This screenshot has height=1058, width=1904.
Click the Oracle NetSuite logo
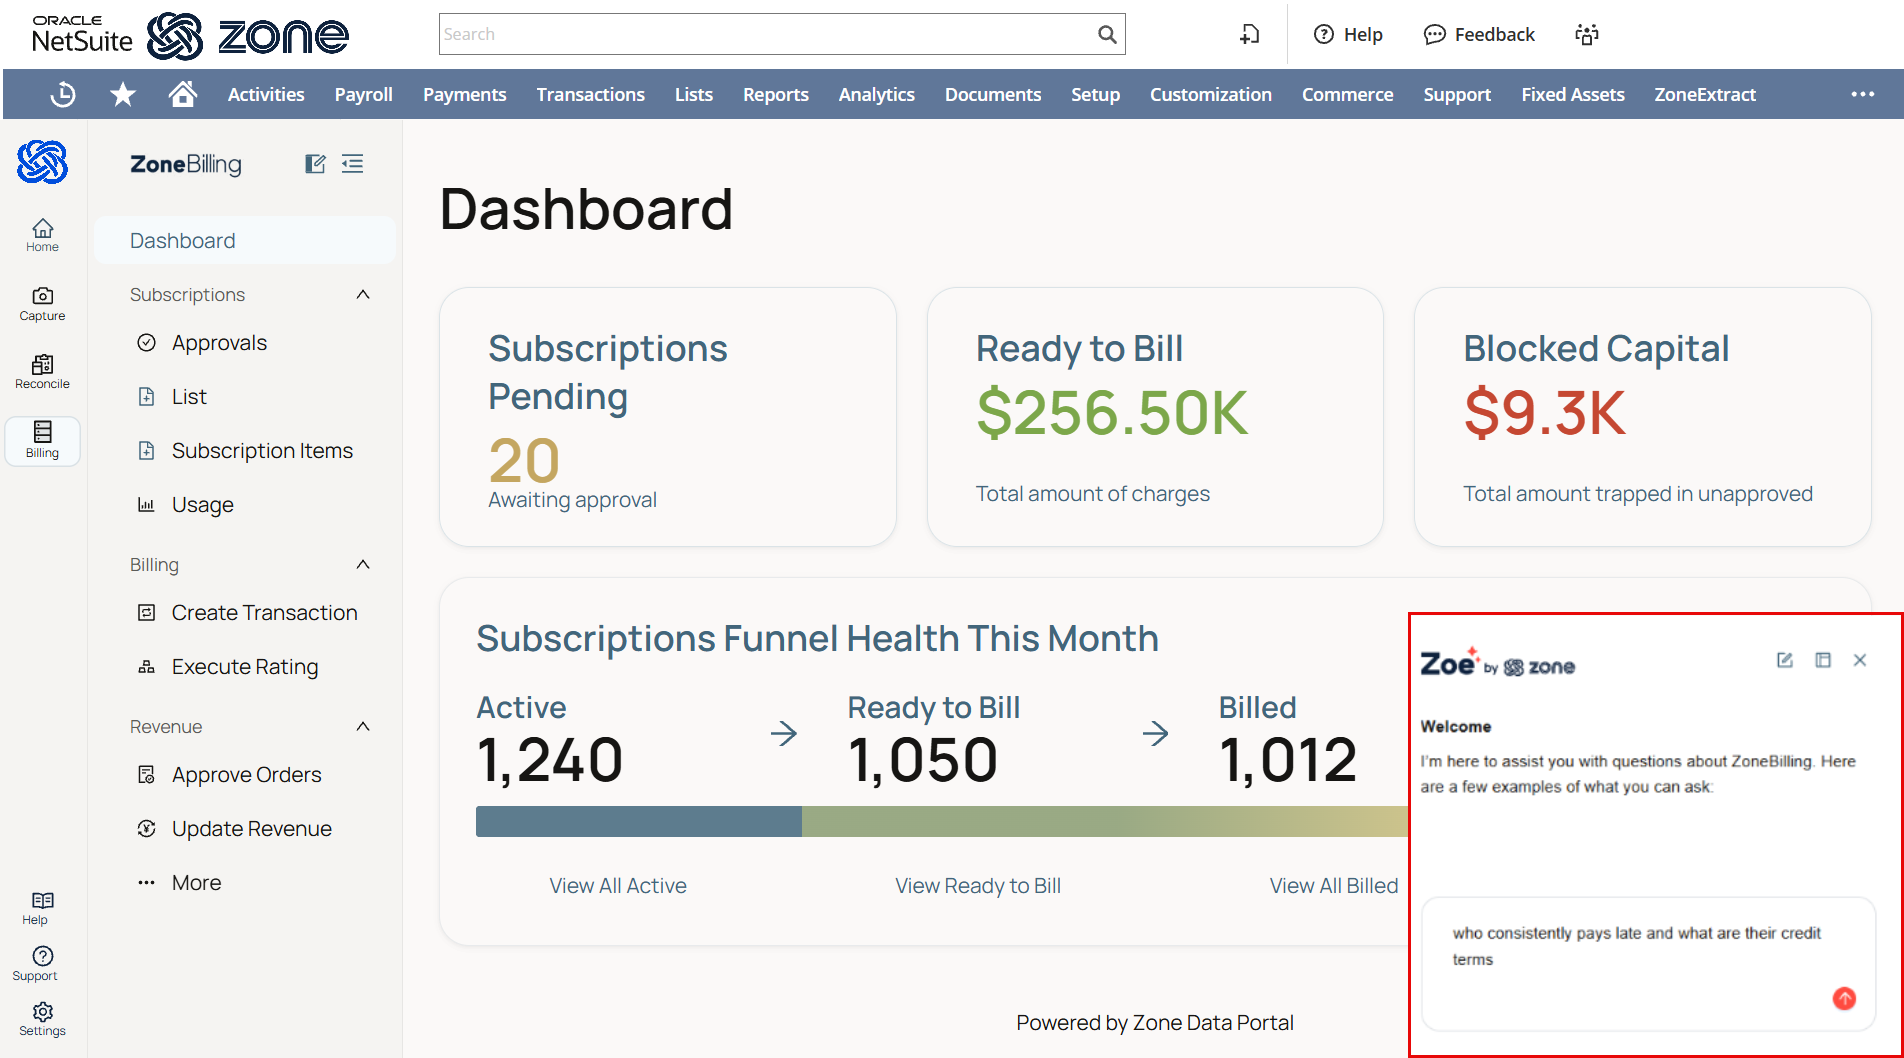[82, 34]
